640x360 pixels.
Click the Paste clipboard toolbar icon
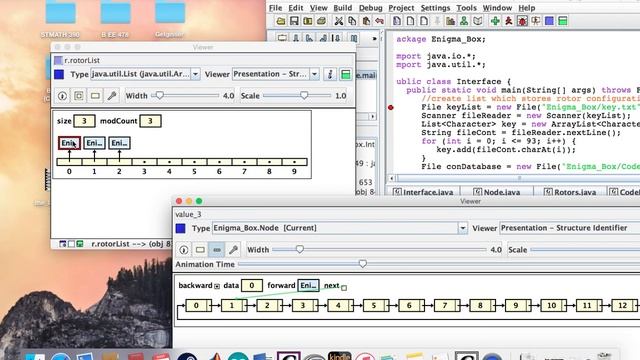tap(366, 21)
